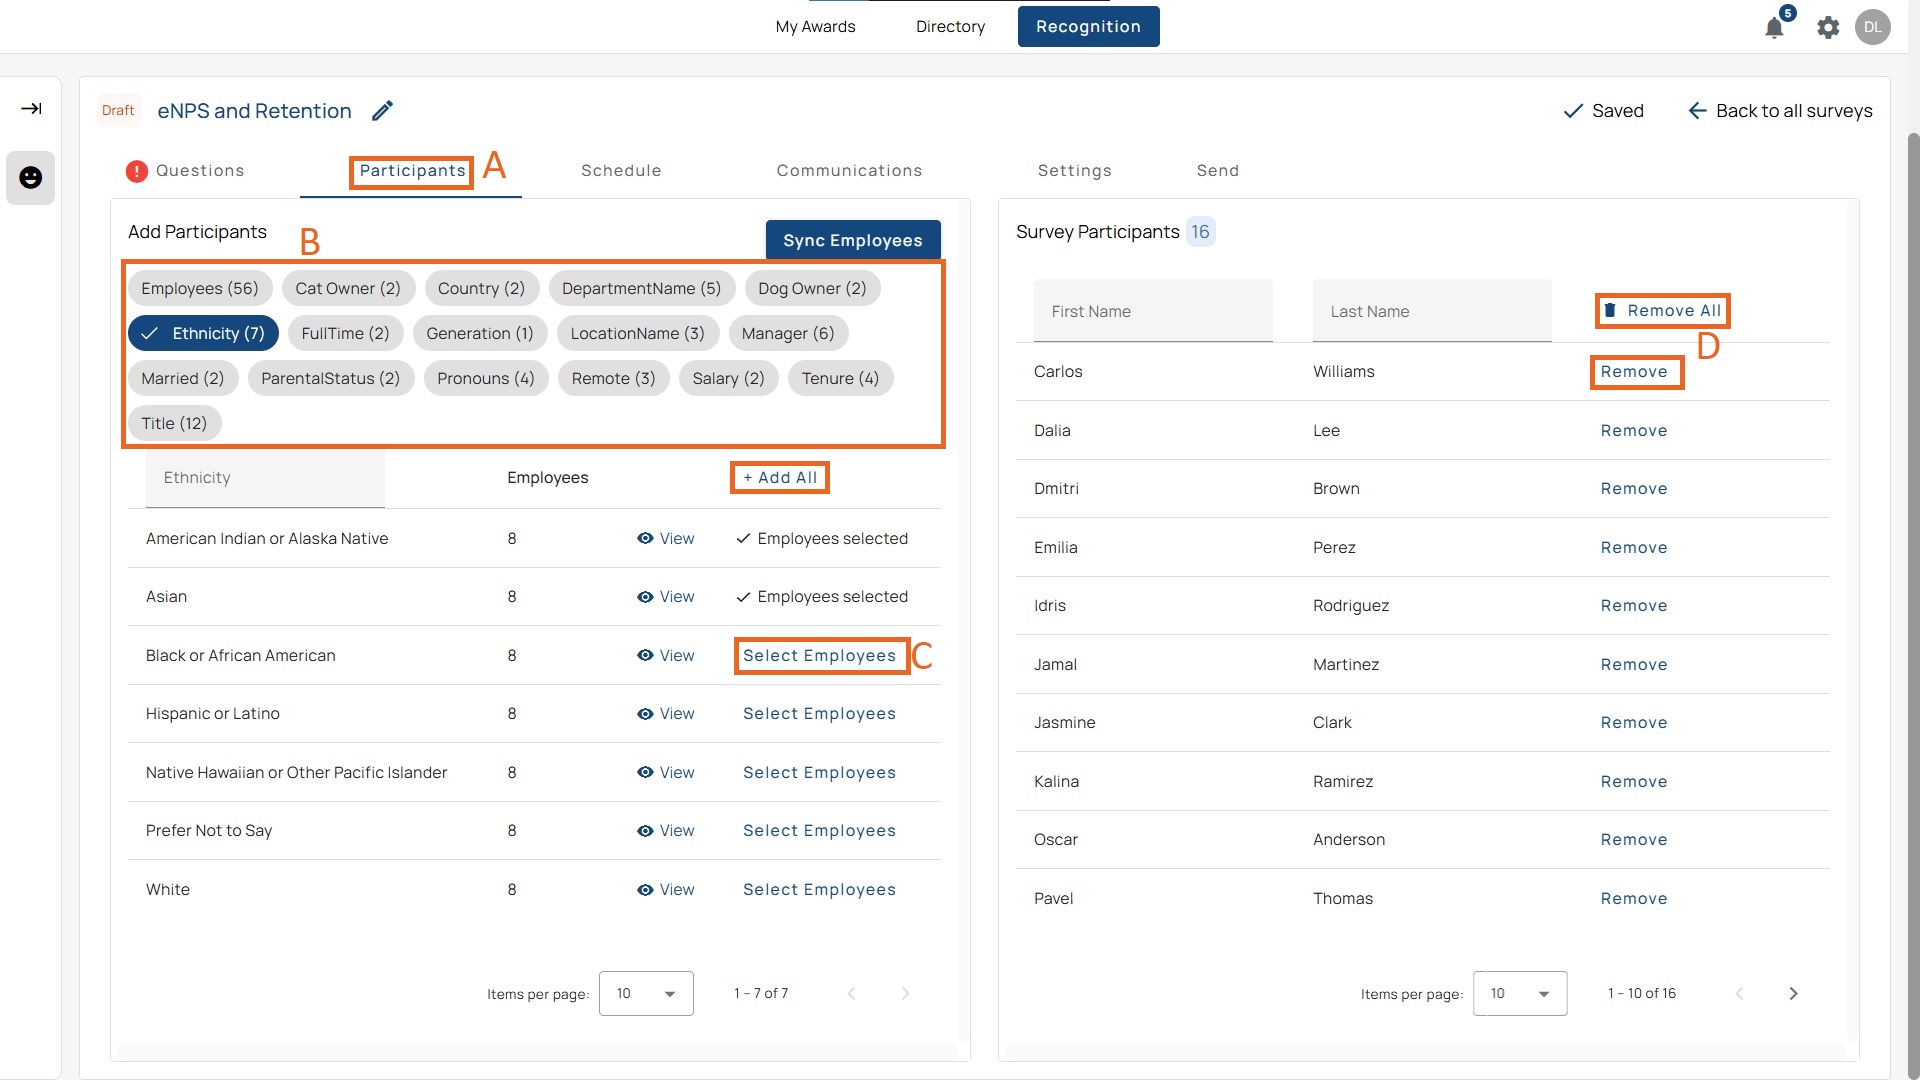Go to previous page of survey participants
The height and width of the screenshot is (1080, 1920).
1739,993
